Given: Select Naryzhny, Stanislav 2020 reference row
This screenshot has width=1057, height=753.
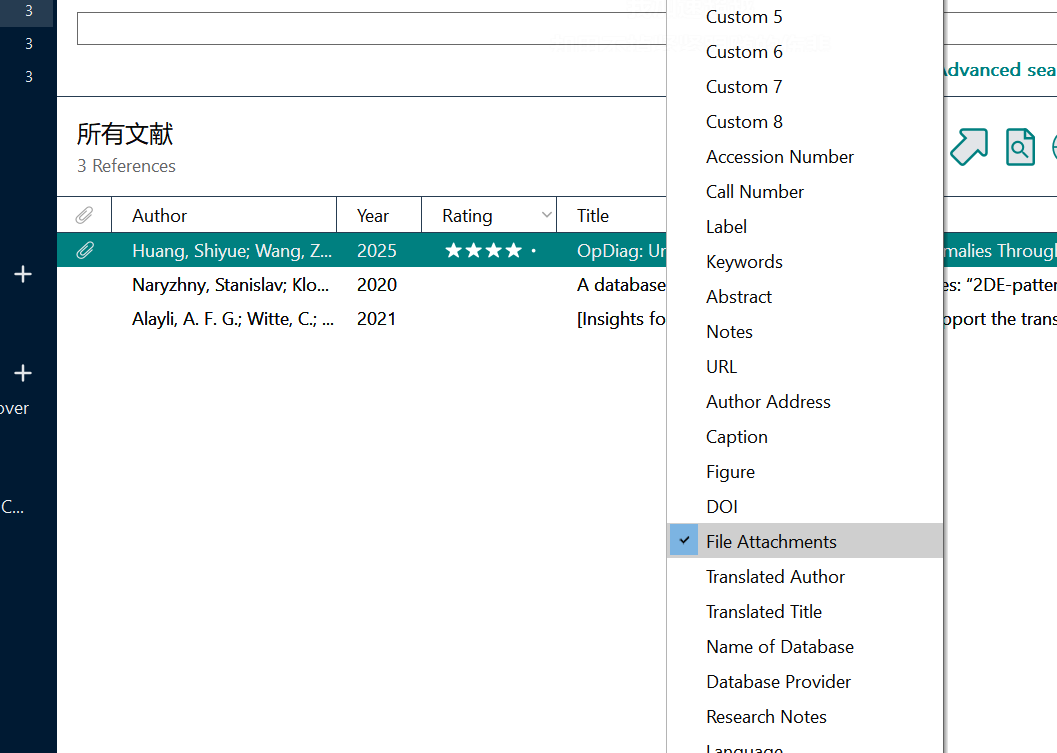Looking at the screenshot, I should click(x=362, y=284).
